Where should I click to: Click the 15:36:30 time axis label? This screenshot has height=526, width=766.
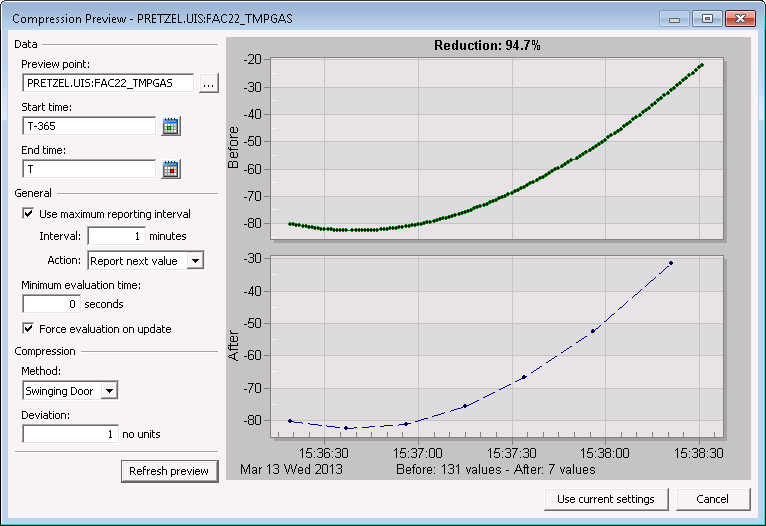324,453
